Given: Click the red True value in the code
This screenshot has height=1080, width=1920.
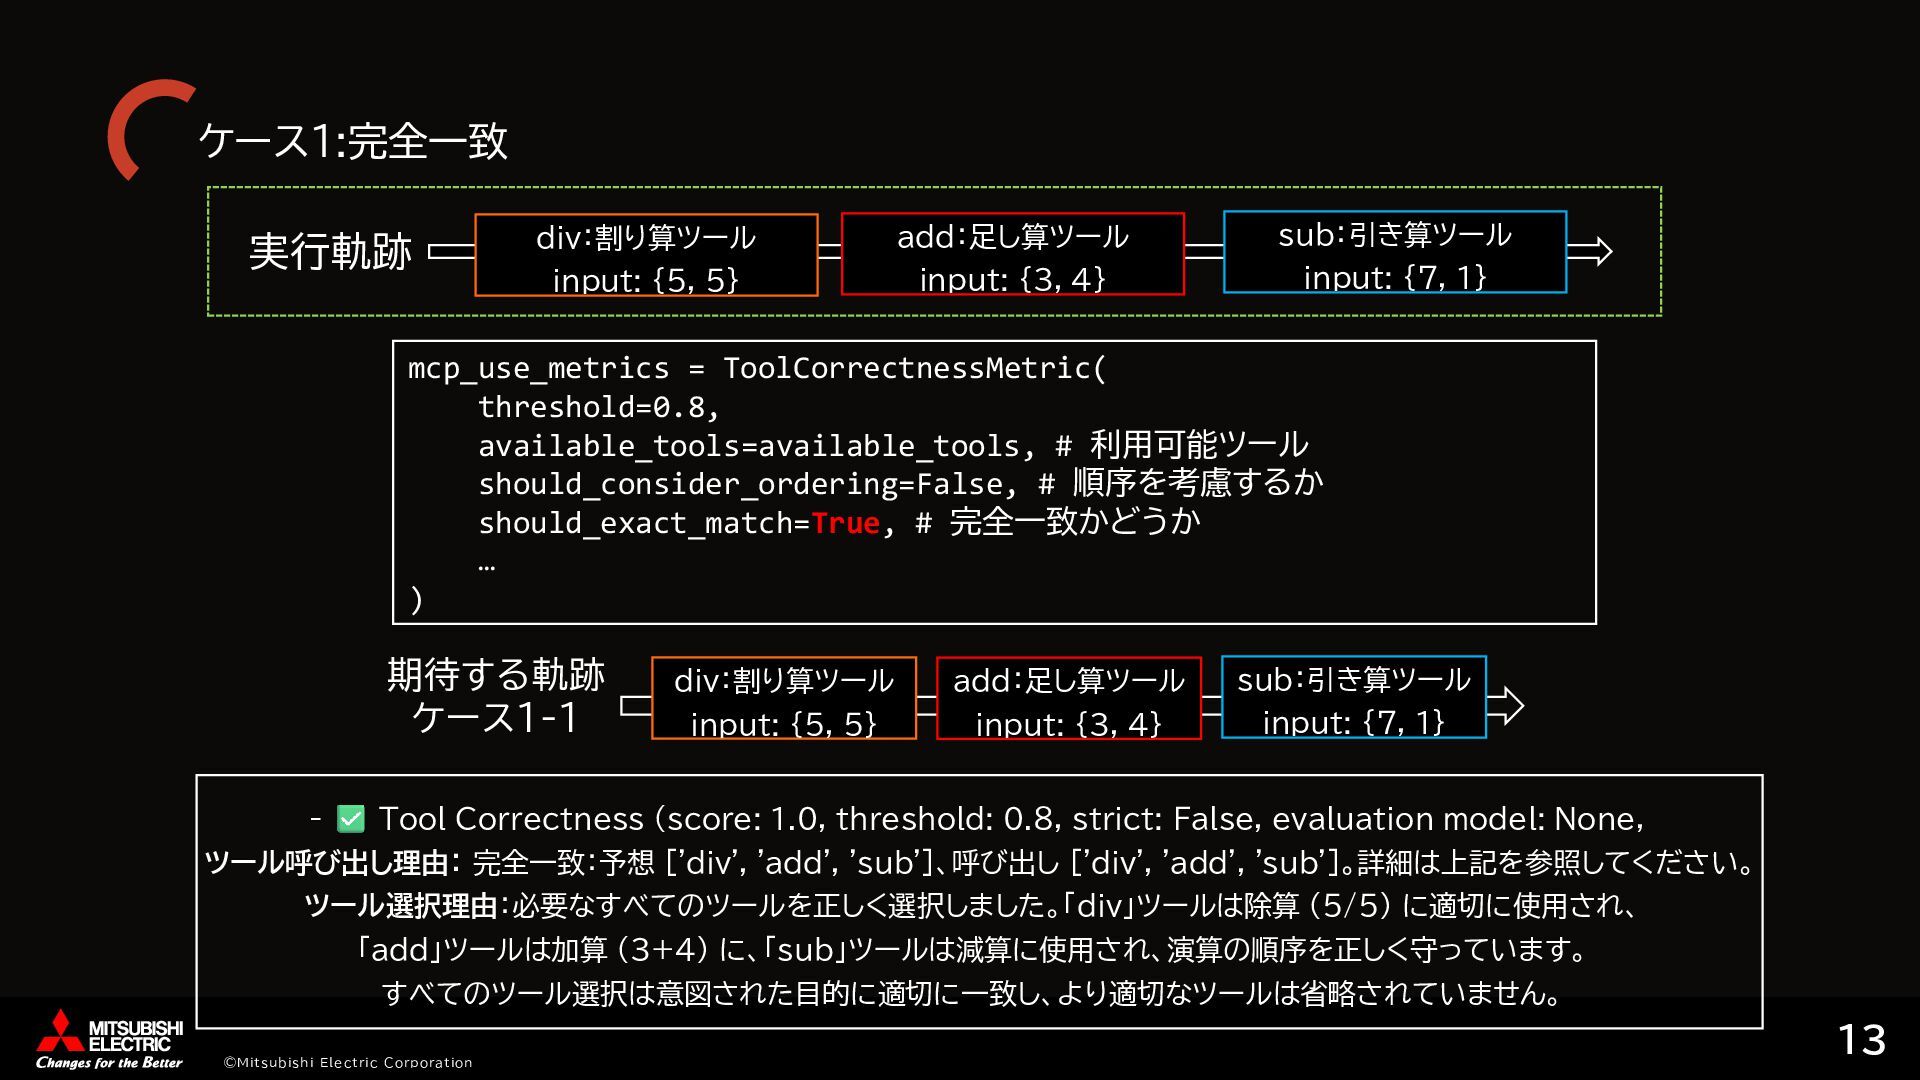Looking at the screenshot, I should tap(845, 523).
